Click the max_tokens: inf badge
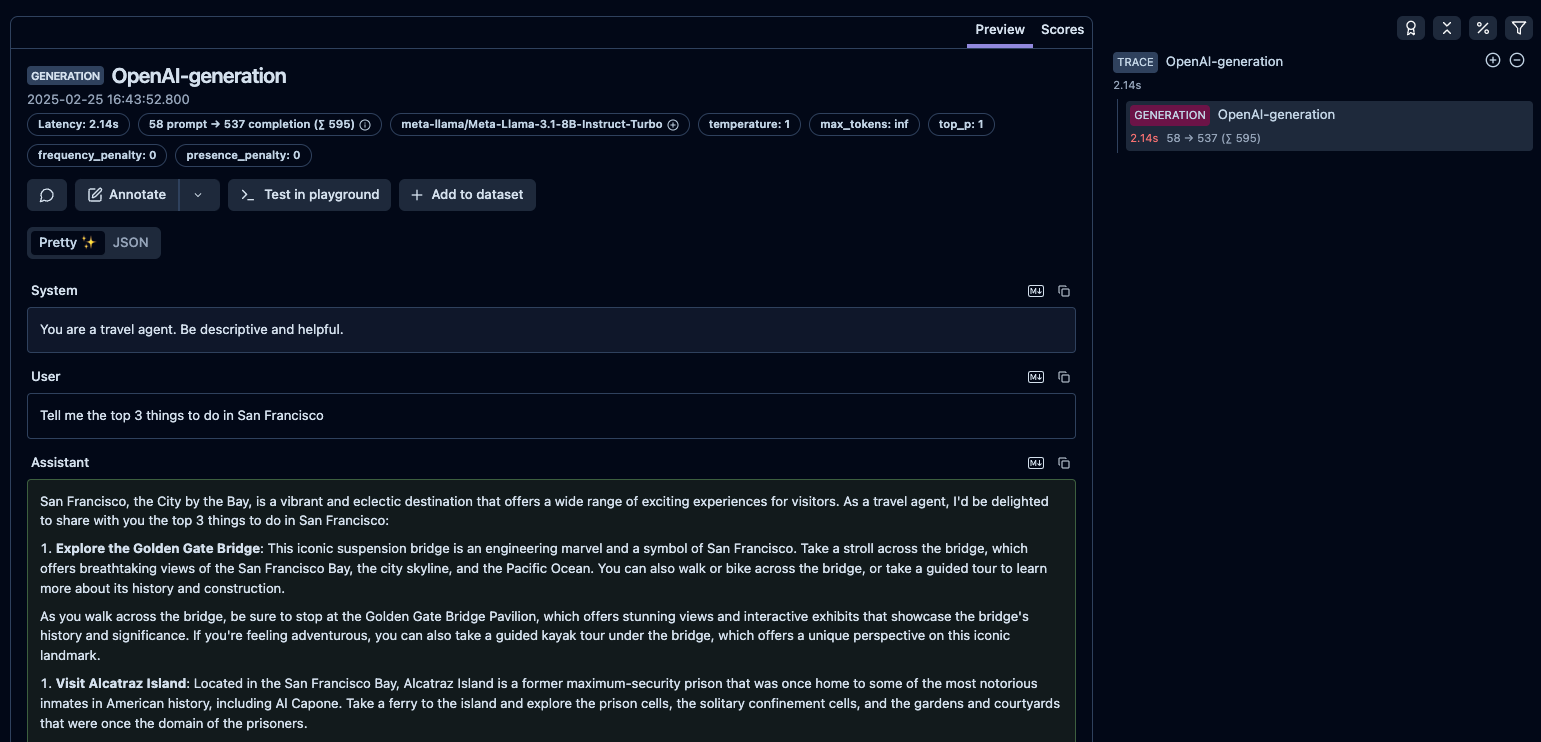This screenshot has height=742, width=1541. tap(864, 125)
